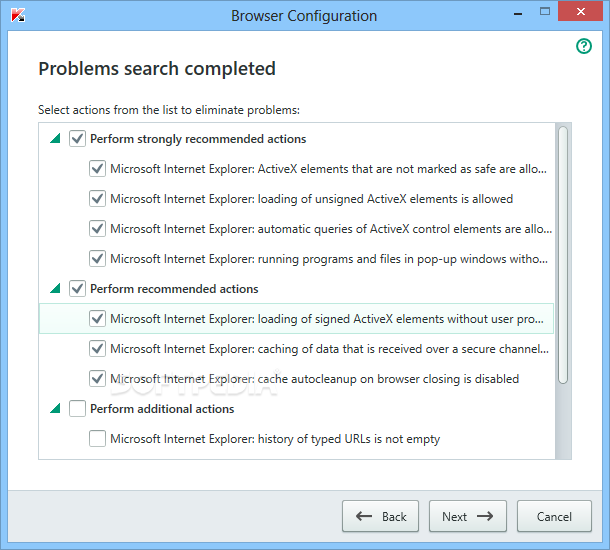610x550 pixels.
Task: Click the vertical scrollbar of the actions list
Action: pyautogui.click(x=563, y=255)
